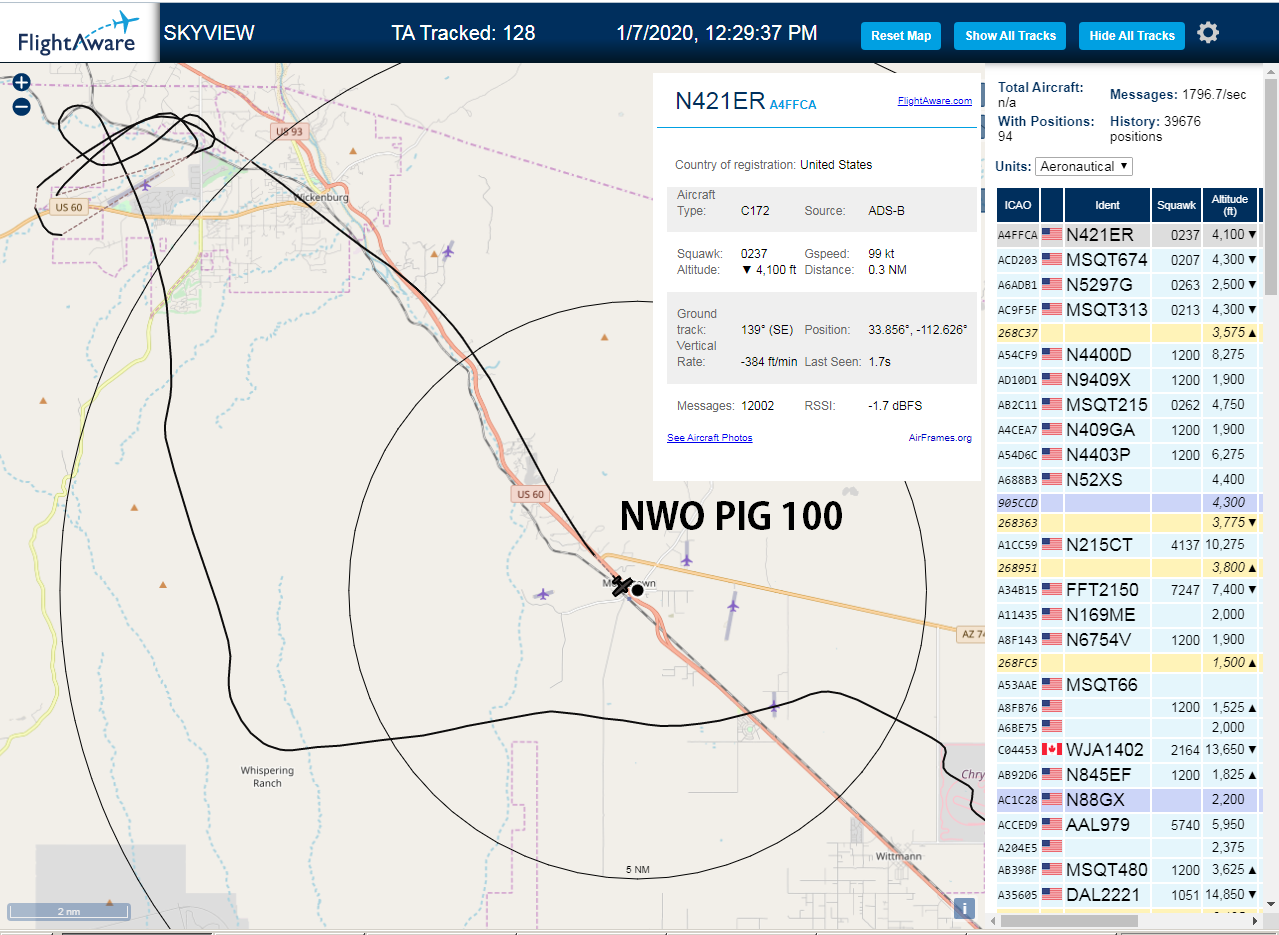1279x935 pixels.
Task: Click A4FFCA hex code beside N421ER title
Action: pyautogui.click(x=793, y=105)
